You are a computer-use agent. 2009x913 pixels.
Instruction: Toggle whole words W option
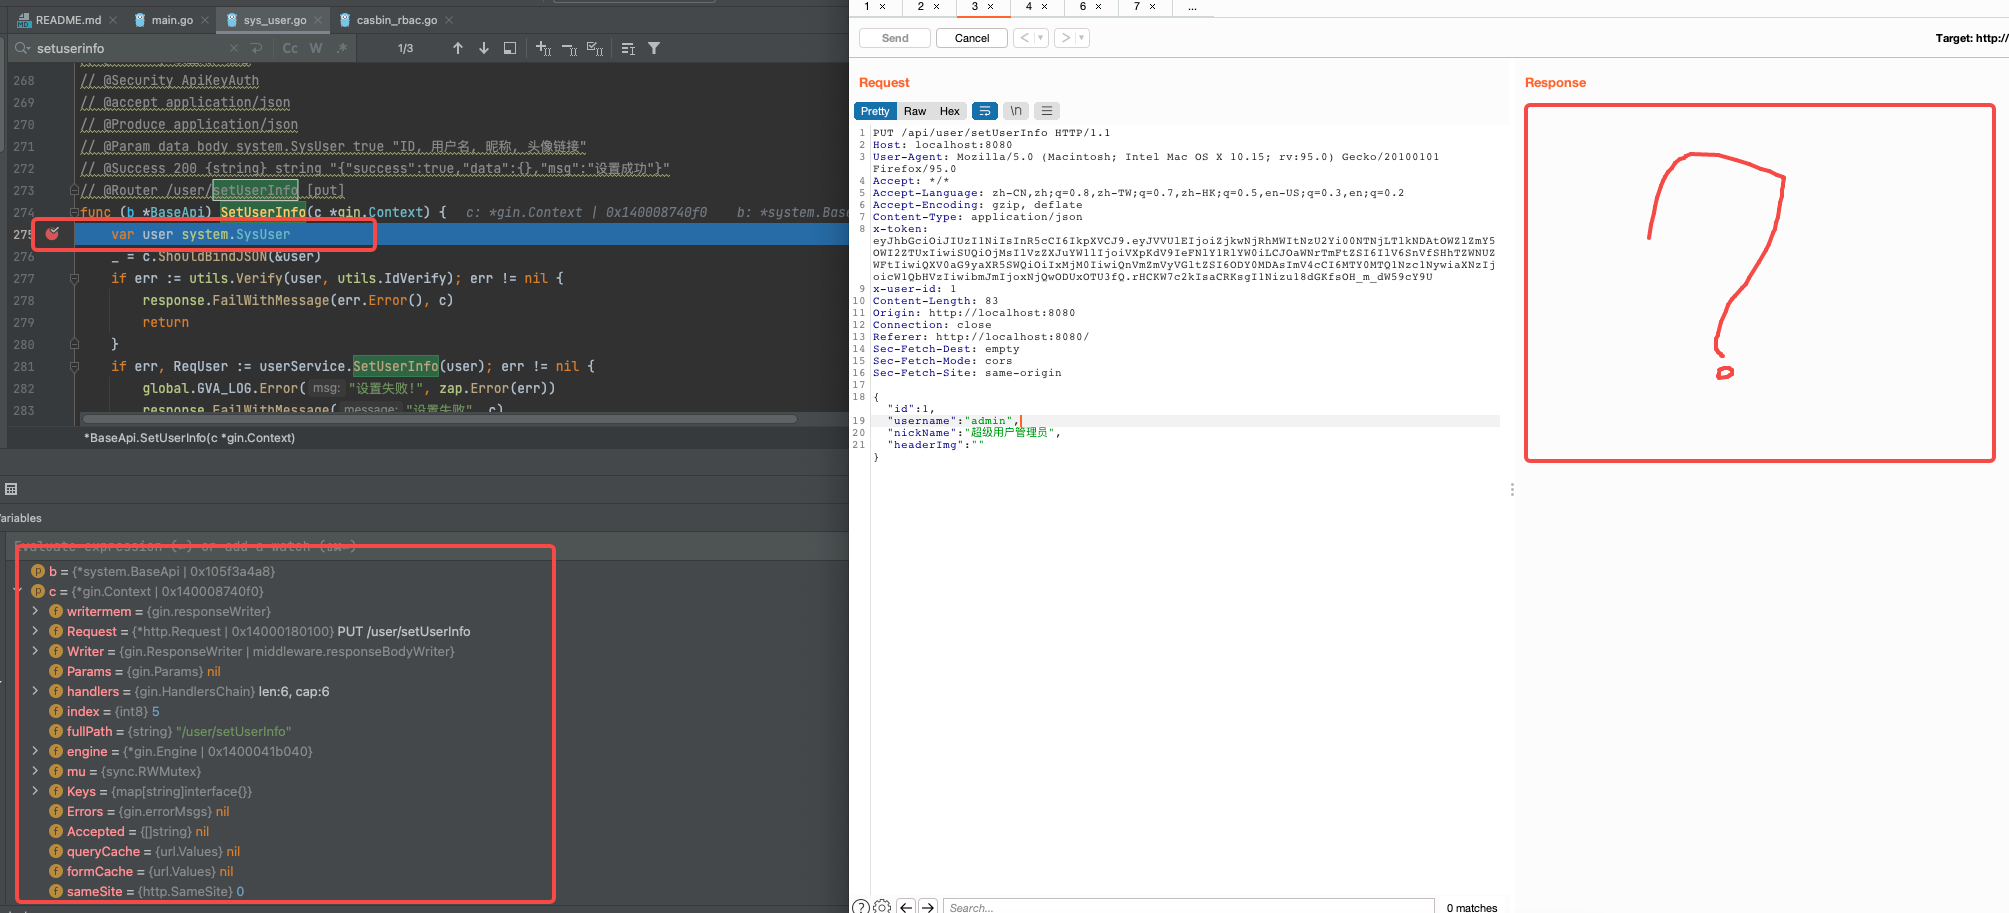(x=316, y=48)
